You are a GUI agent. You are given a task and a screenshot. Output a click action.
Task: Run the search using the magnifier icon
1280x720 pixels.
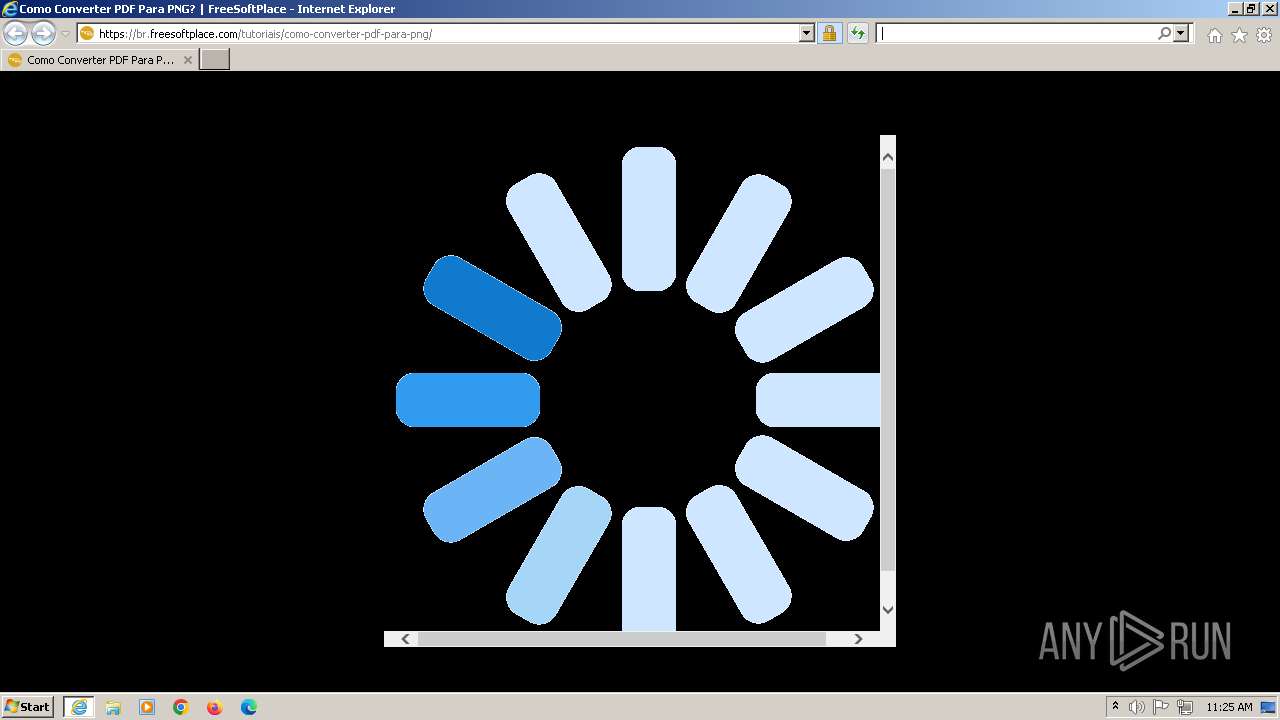coord(1164,33)
